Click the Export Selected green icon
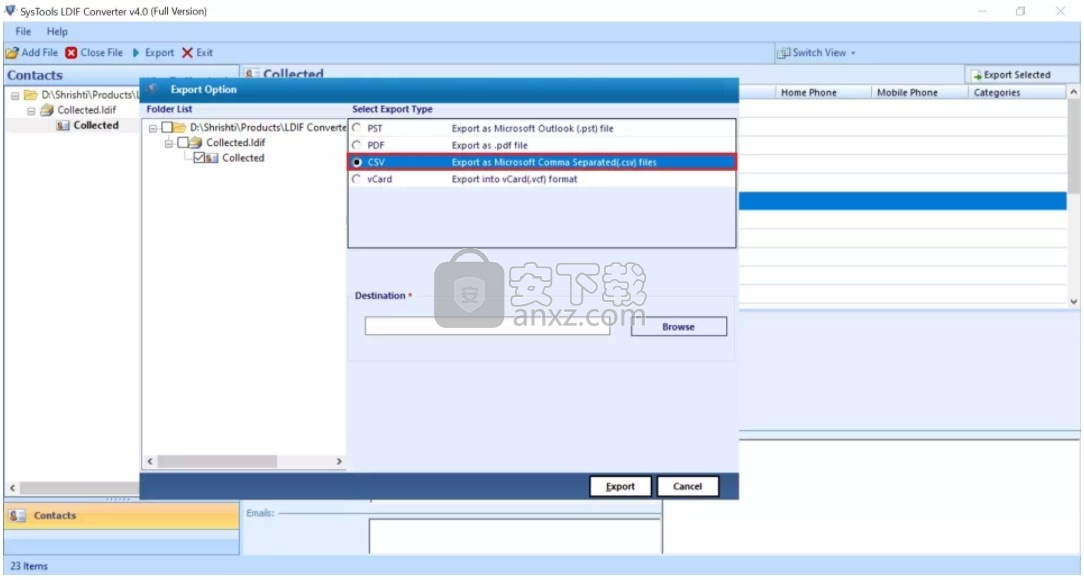 977,75
